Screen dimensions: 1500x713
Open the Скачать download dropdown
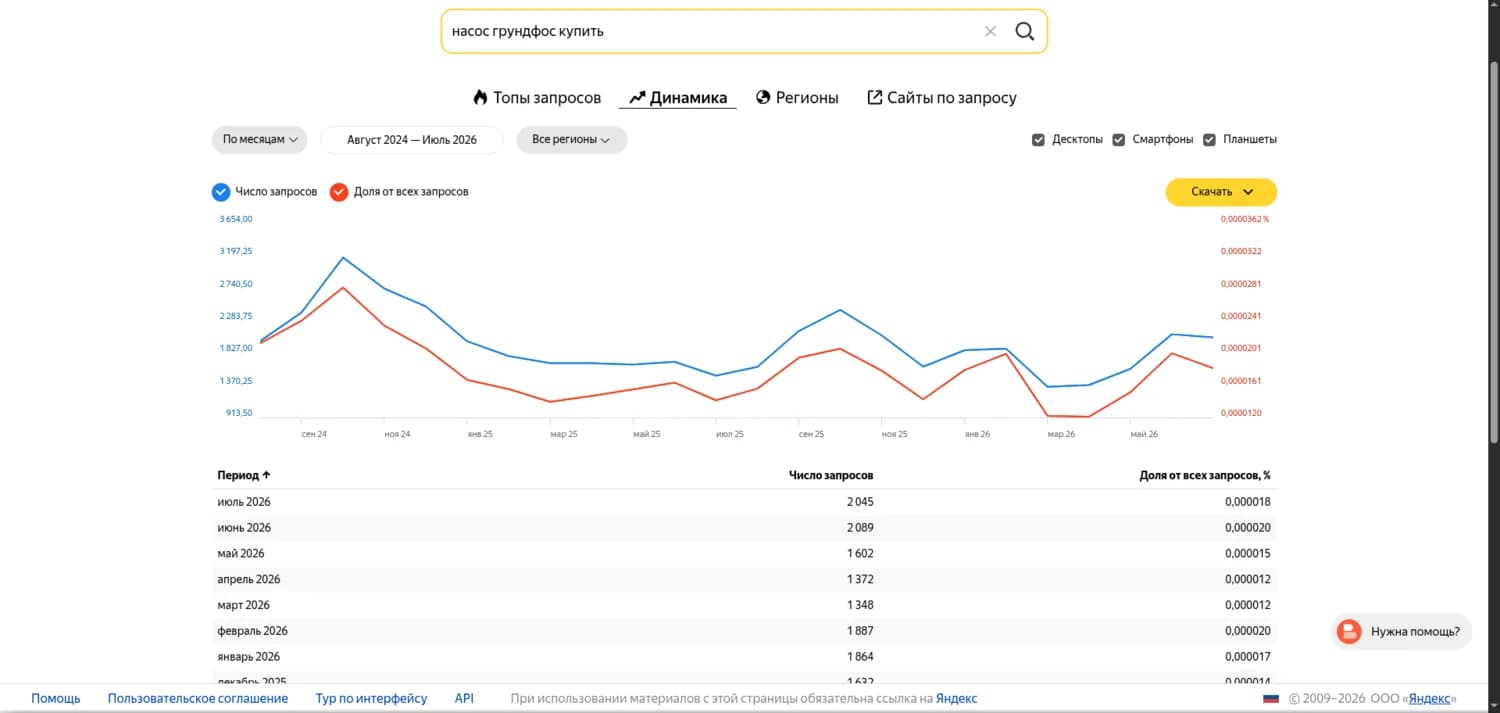[x=1221, y=192]
